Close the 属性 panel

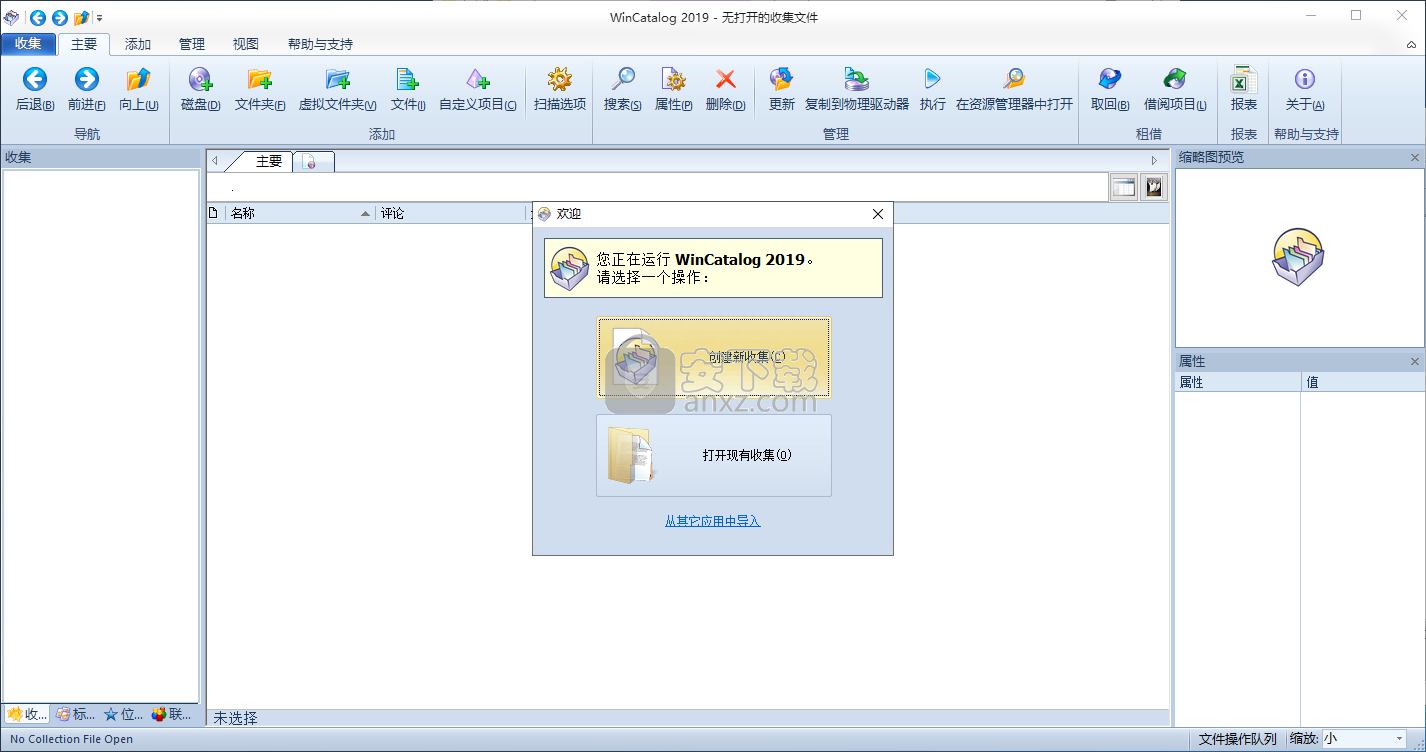coord(1415,362)
